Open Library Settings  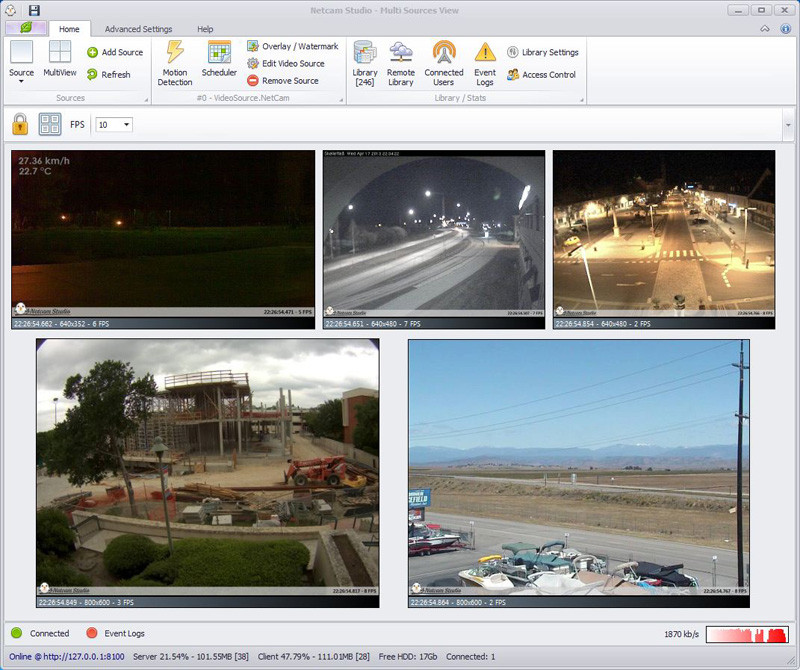[x=542, y=52]
